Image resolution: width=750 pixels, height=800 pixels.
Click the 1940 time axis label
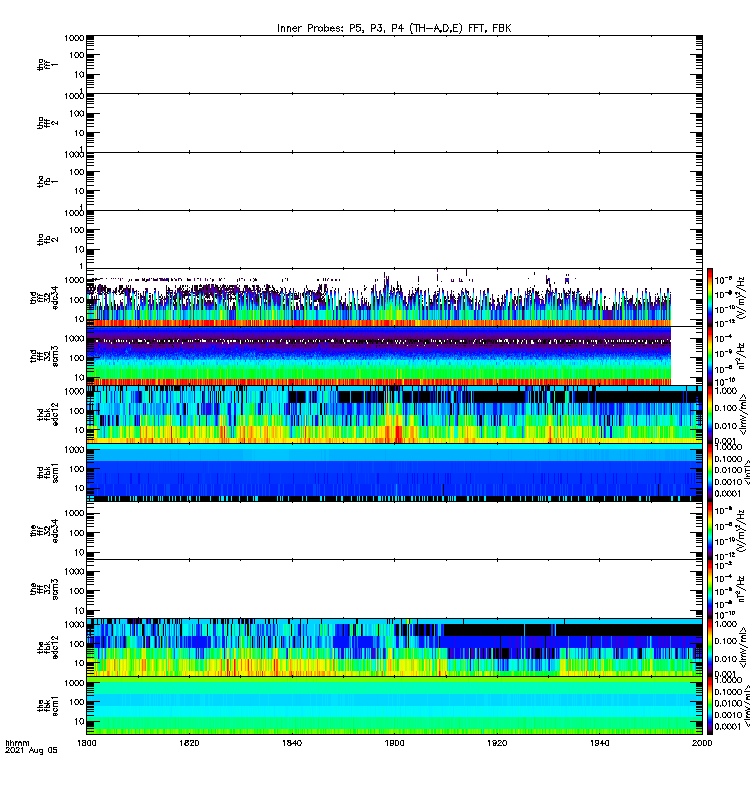pyautogui.click(x=599, y=743)
